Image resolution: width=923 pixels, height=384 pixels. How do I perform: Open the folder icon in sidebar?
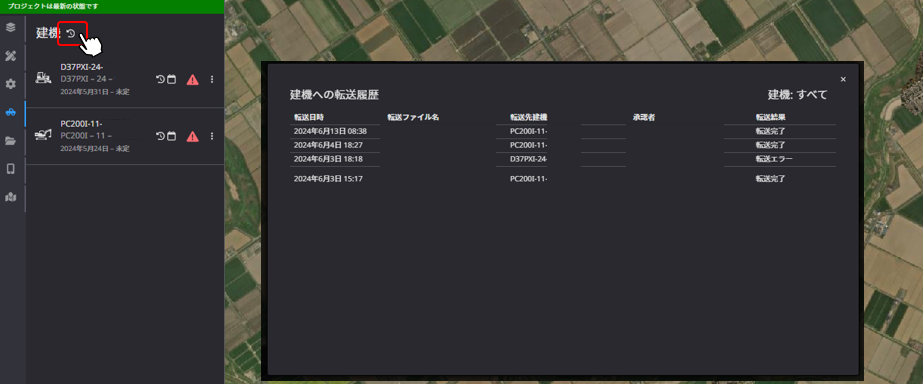tap(11, 141)
